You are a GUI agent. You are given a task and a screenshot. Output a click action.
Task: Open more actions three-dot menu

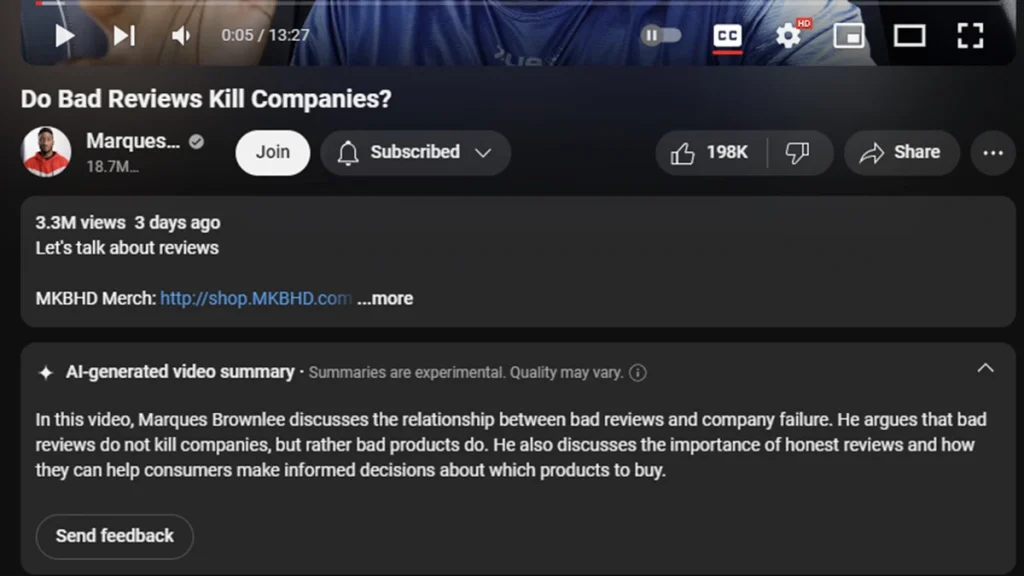point(993,153)
